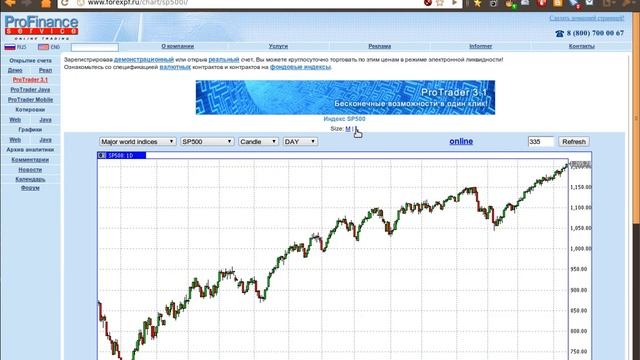Click the ProTrader 3.1 advertisement banner
The image size is (640, 360).
pyautogui.click(x=345, y=98)
